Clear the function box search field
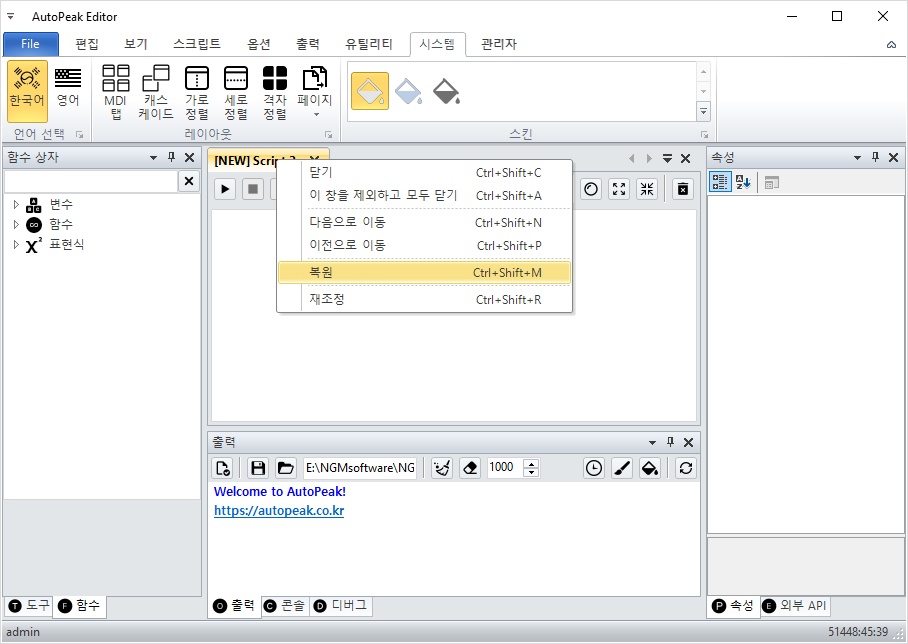The image size is (908, 644). pos(189,181)
